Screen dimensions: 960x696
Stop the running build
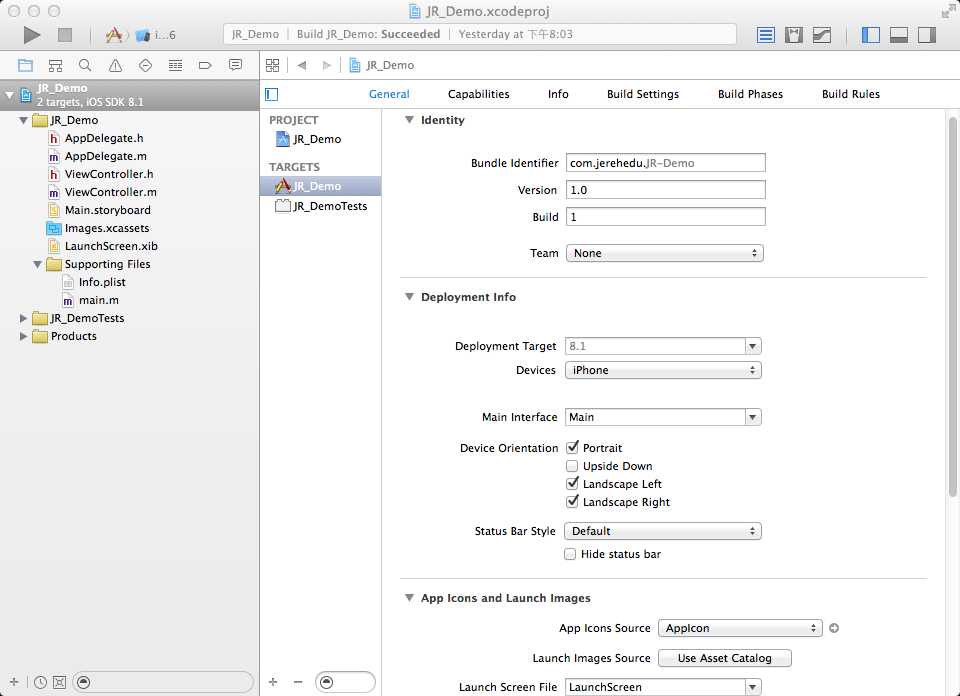[x=65, y=35]
